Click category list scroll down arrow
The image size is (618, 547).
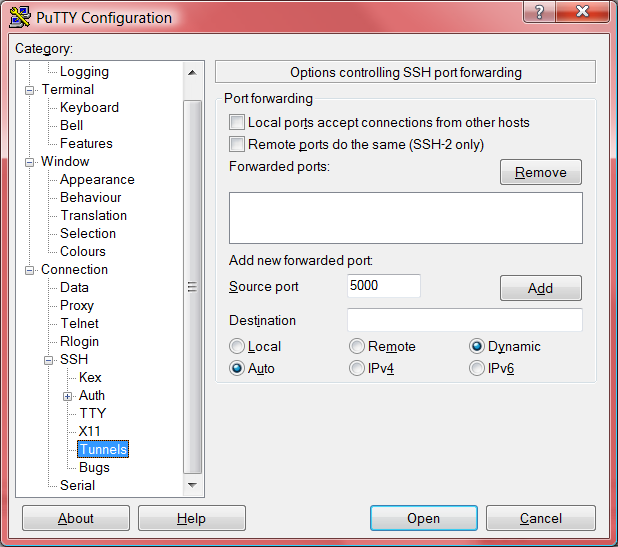coord(192,485)
